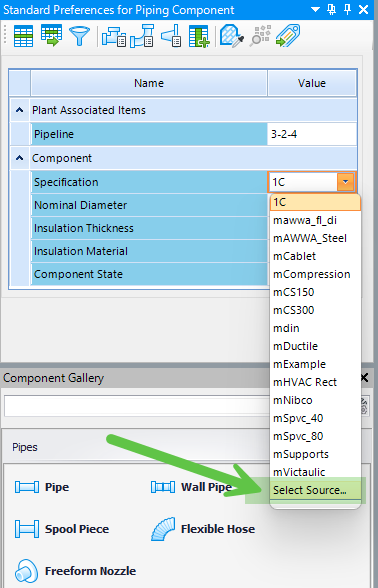Select the Specification property label
Viewport: 378px width, 588px height.
click(x=149, y=182)
